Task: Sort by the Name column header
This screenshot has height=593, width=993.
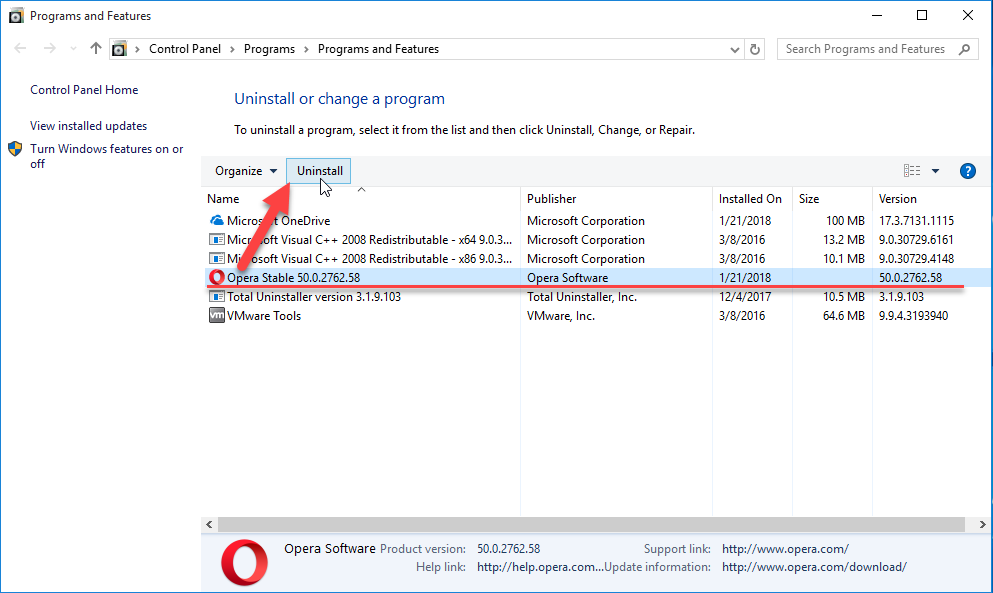Action: click(223, 199)
